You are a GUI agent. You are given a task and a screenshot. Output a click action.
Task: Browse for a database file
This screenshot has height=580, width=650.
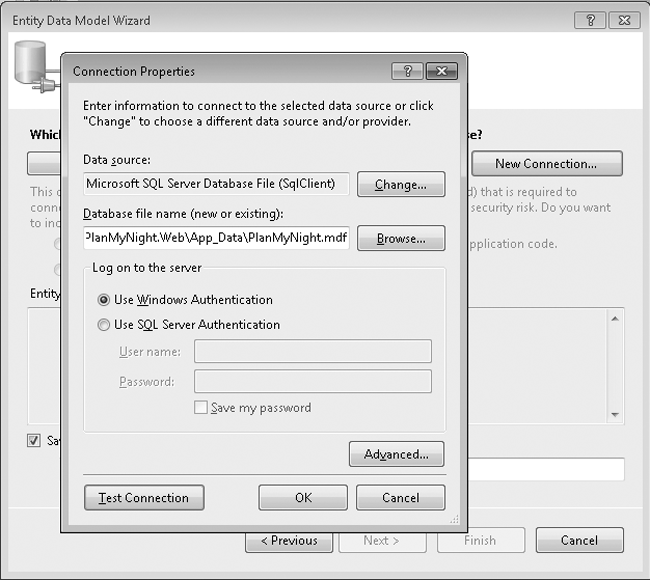point(401,238)
